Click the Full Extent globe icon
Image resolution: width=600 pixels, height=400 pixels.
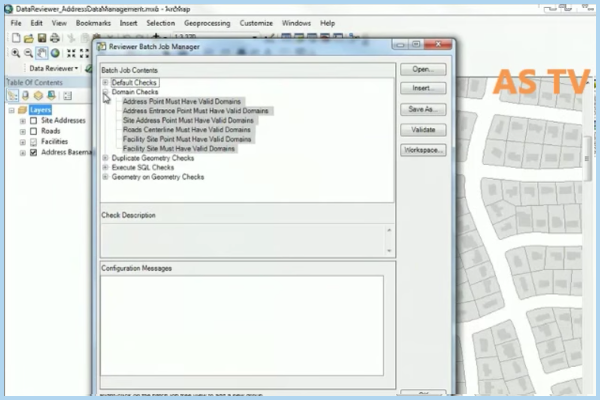(55, 53)
